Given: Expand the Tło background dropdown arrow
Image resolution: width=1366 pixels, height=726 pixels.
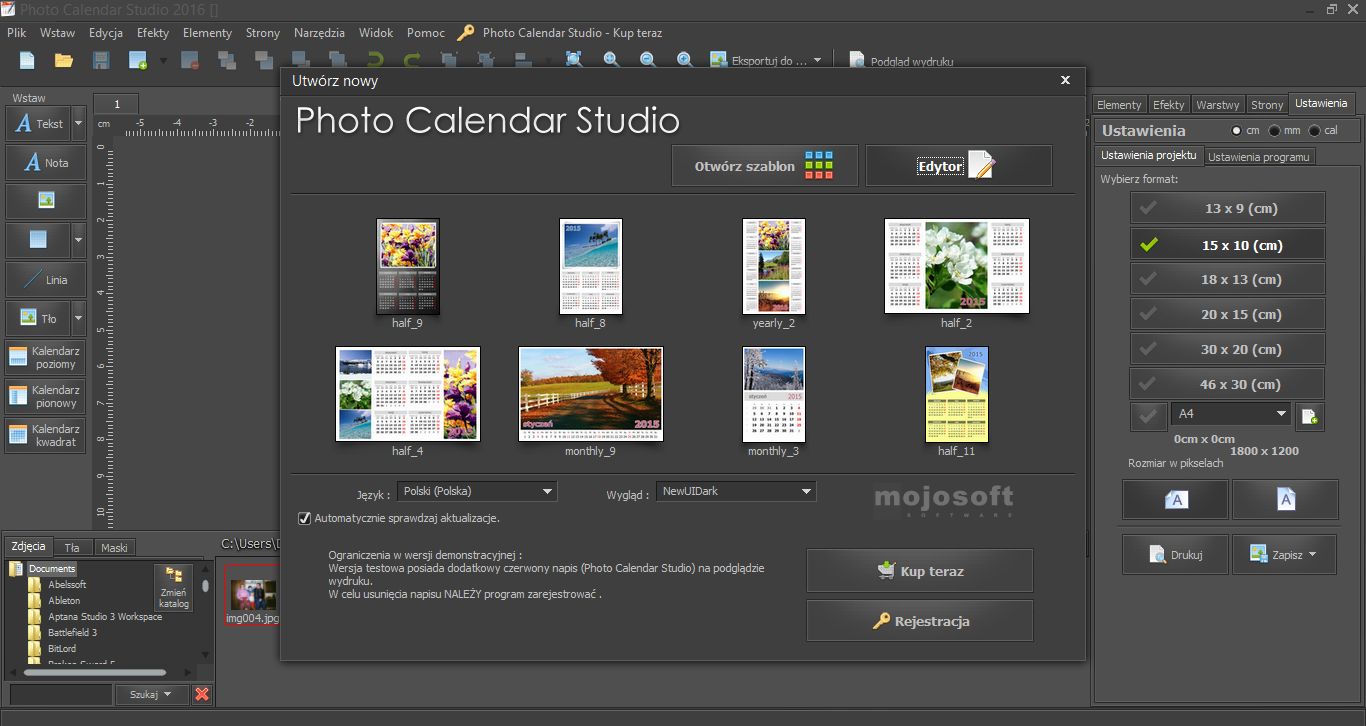Looking at the screenshot, I should coord(78,319).
